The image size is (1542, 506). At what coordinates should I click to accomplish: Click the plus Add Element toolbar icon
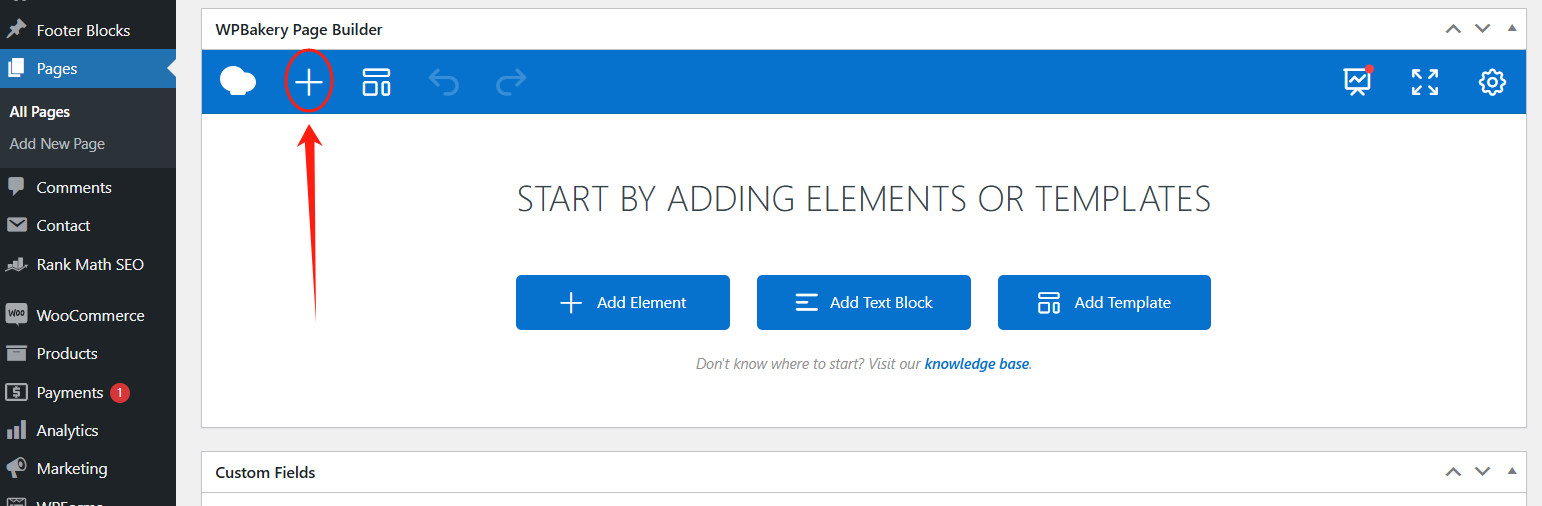[x=309, y=82]
